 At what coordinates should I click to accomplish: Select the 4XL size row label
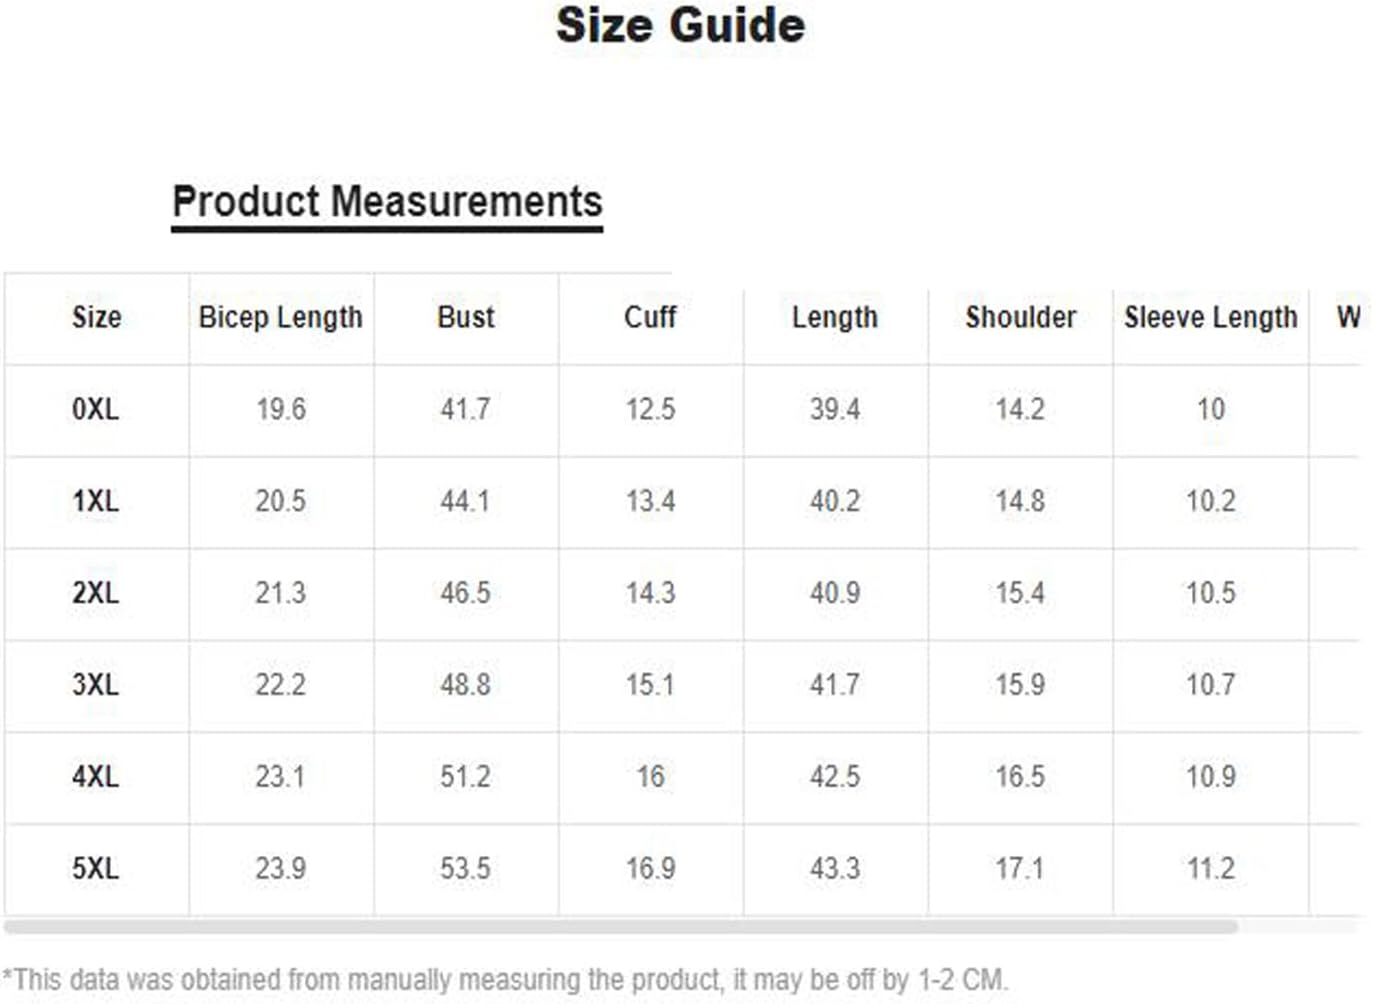(96, 777)
